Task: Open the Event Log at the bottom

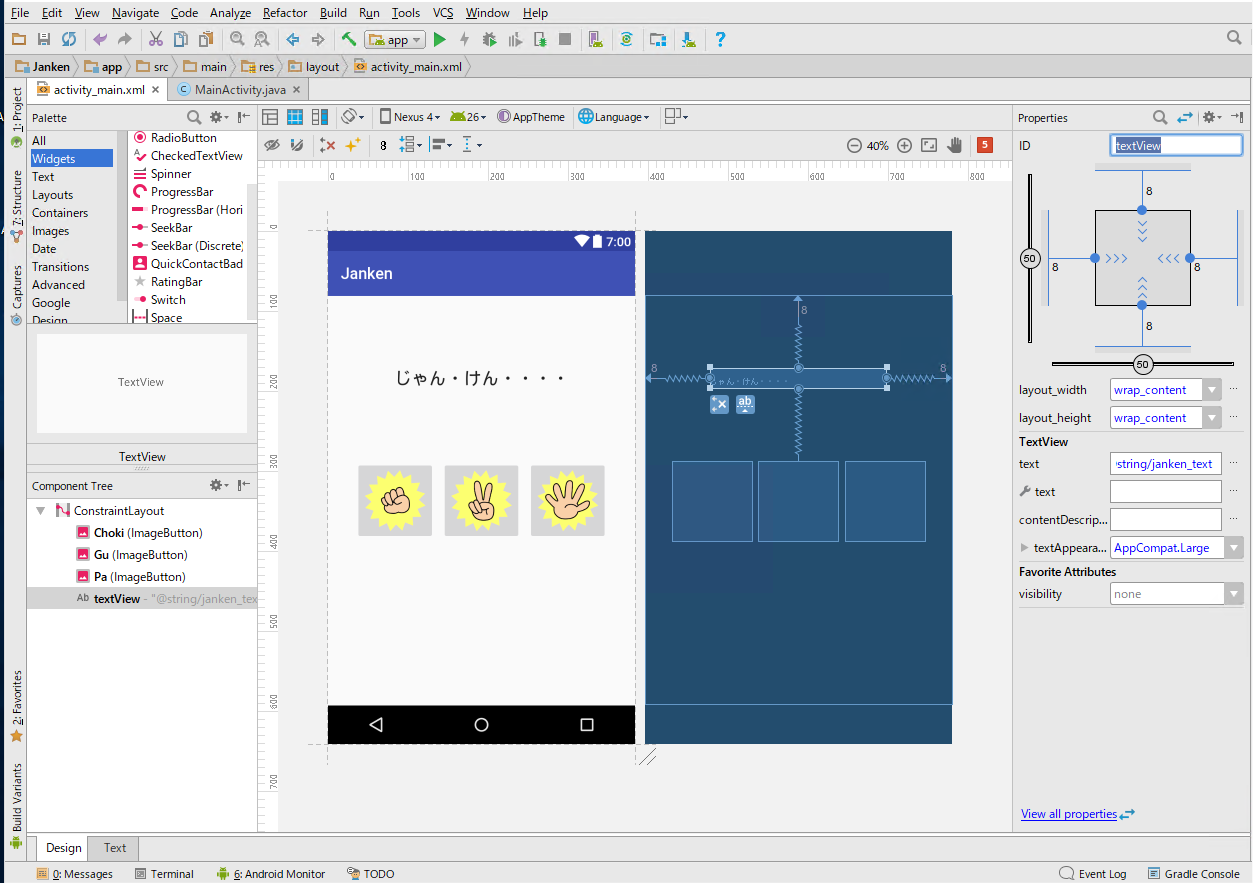Action: pos(1100,873)
